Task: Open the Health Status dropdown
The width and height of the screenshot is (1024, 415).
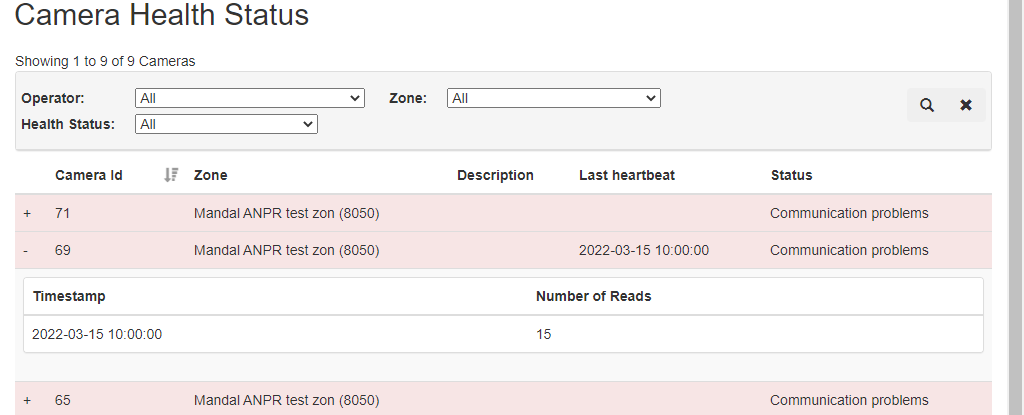Action: pos(226,124)
